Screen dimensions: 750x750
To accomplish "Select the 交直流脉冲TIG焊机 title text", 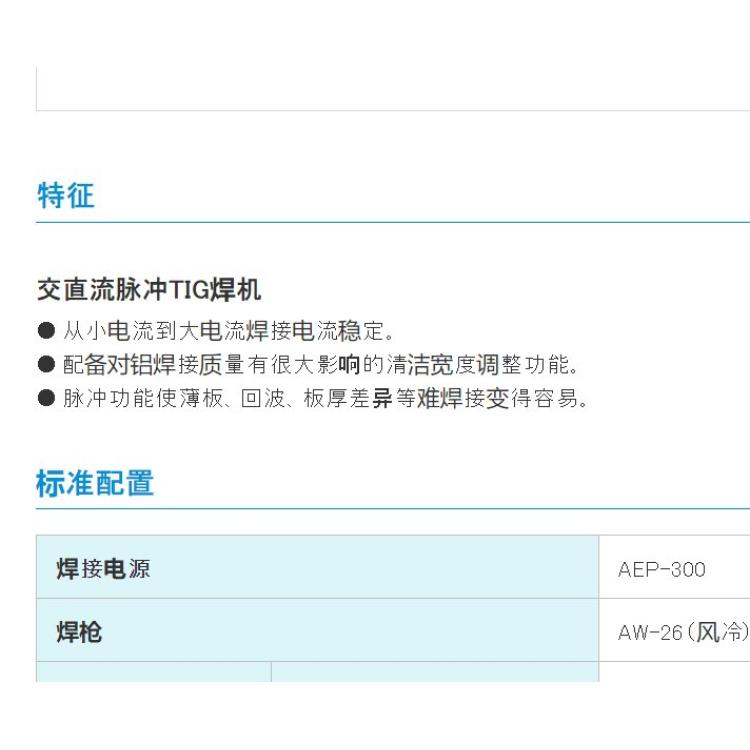I will (x=149, y=290).
